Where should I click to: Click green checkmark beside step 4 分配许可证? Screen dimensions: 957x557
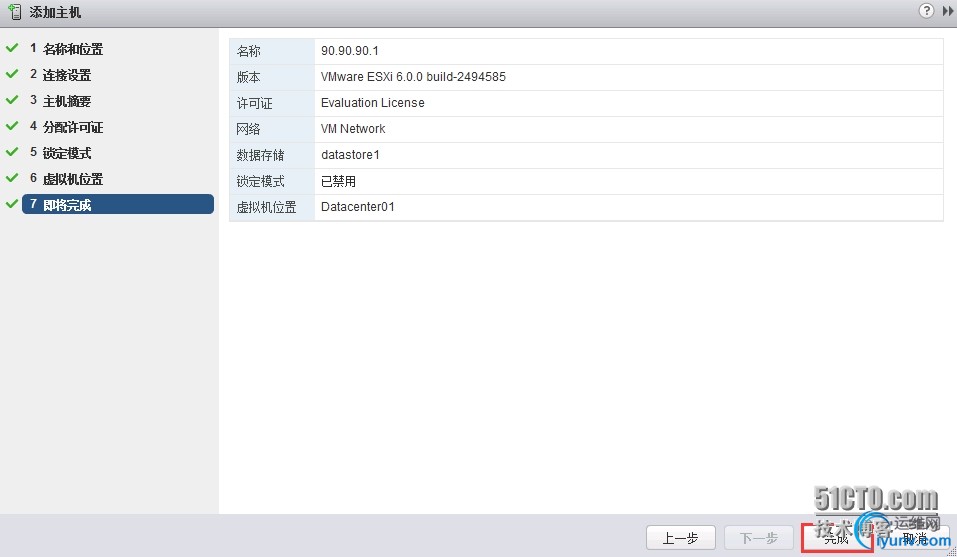click(12, 126)
